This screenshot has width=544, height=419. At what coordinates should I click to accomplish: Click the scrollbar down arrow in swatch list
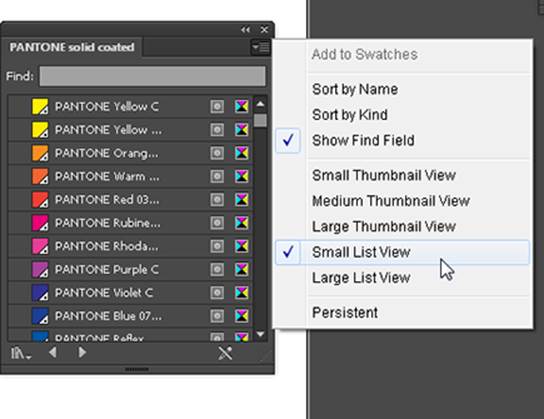tap(260, 334)
